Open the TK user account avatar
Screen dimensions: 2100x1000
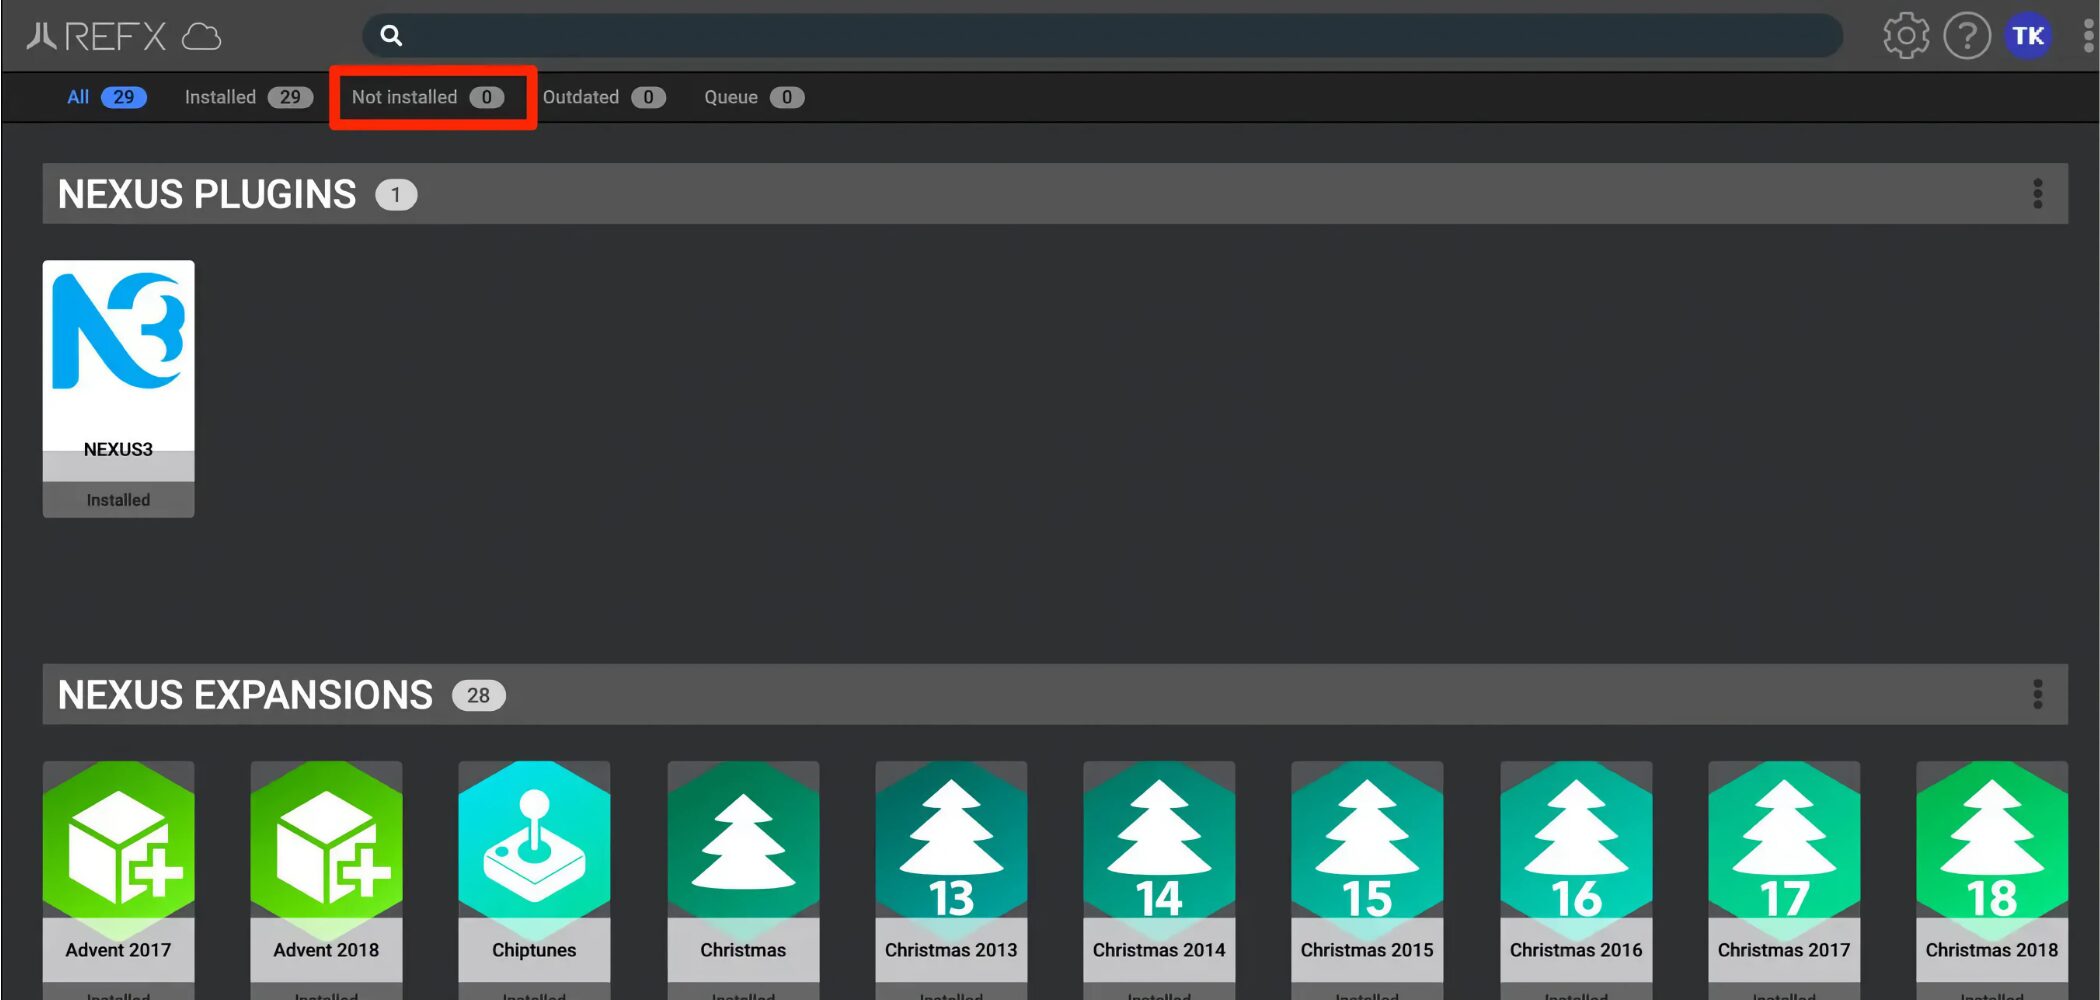tap(2027, 36)
